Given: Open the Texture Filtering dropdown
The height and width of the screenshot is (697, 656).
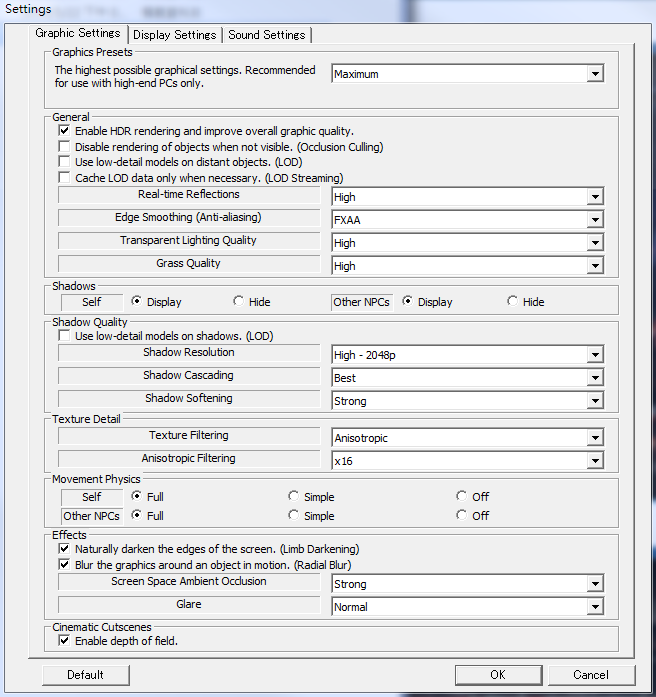Looking at the screenshot, I should [x=468, y=438].
